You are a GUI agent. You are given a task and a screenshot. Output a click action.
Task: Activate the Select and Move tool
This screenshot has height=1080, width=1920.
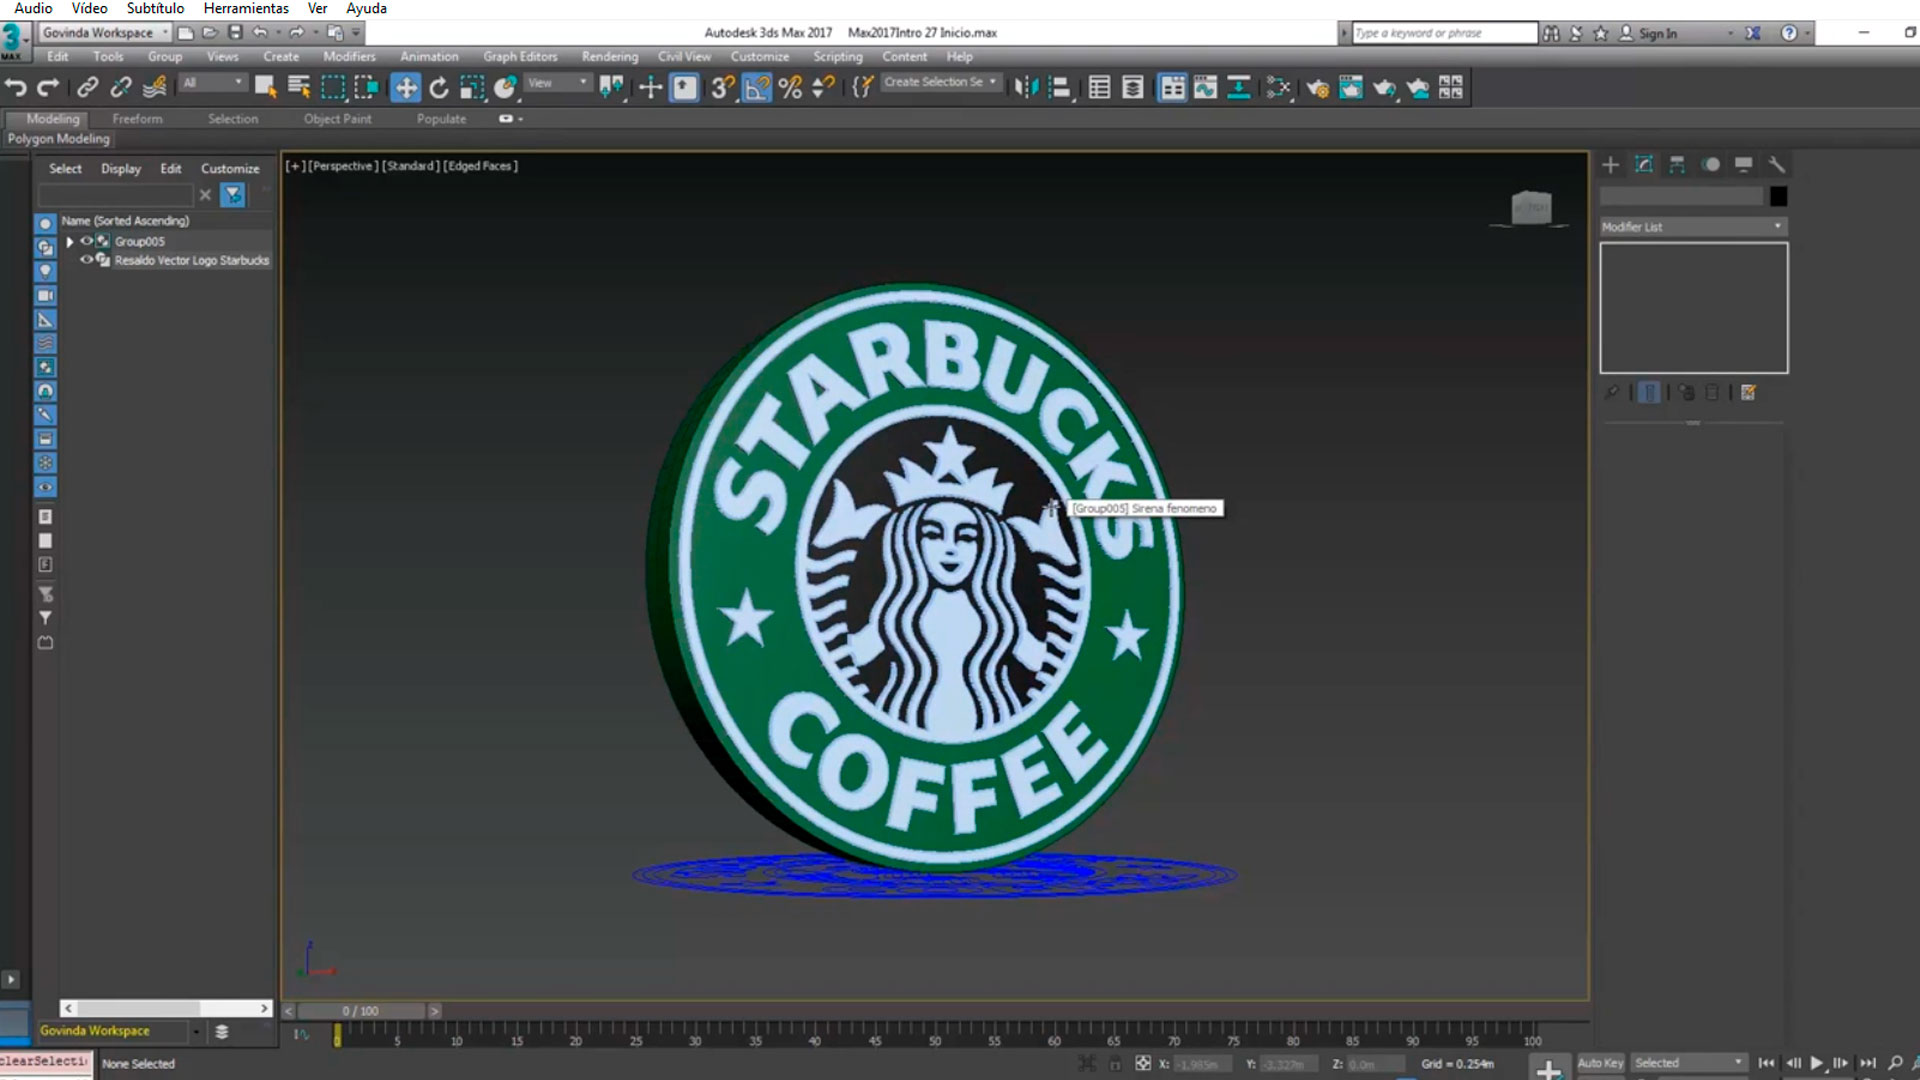[x=405, y=88]
